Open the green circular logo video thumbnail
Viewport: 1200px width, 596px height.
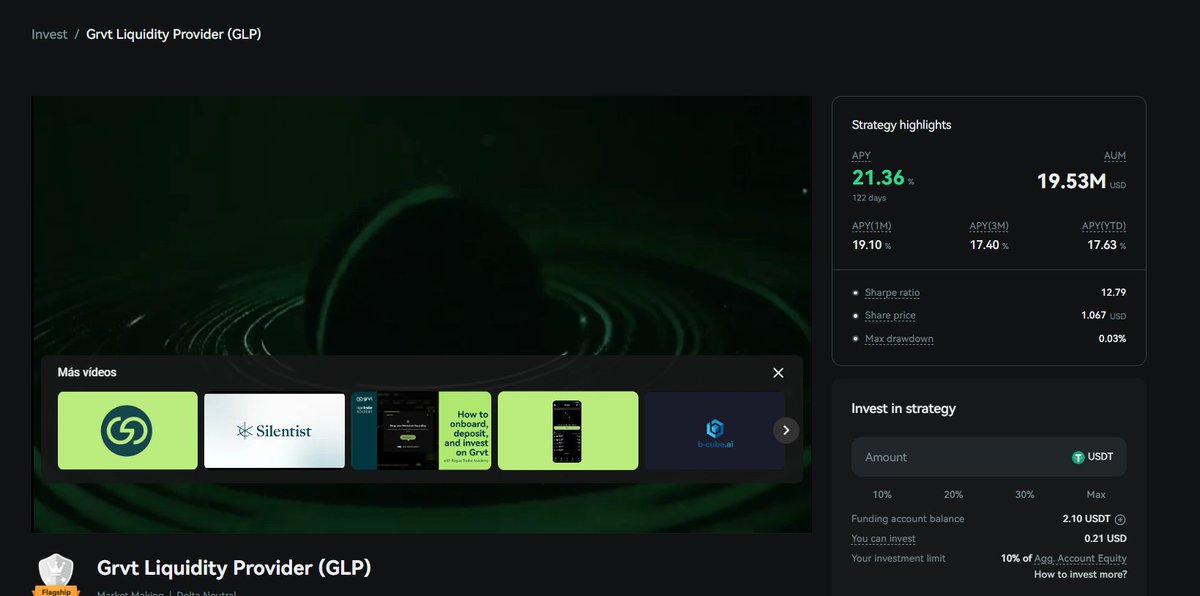(127, 430)
